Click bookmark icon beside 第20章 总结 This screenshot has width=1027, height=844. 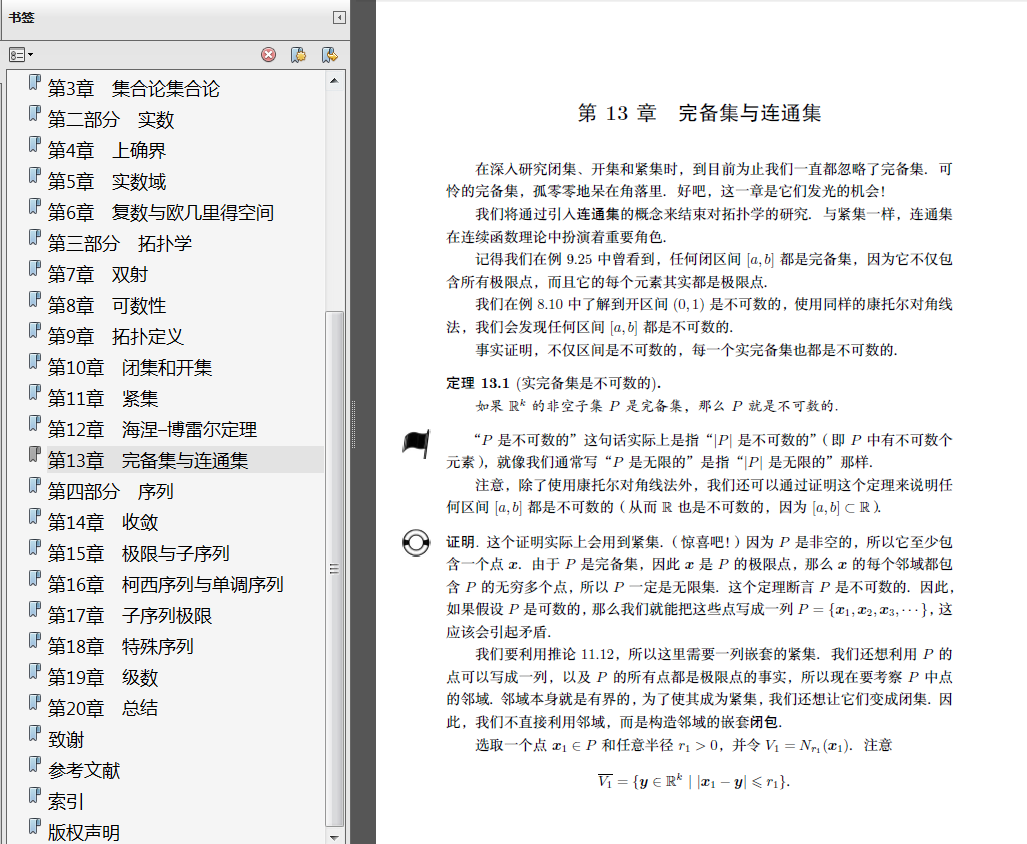(35, 703)
